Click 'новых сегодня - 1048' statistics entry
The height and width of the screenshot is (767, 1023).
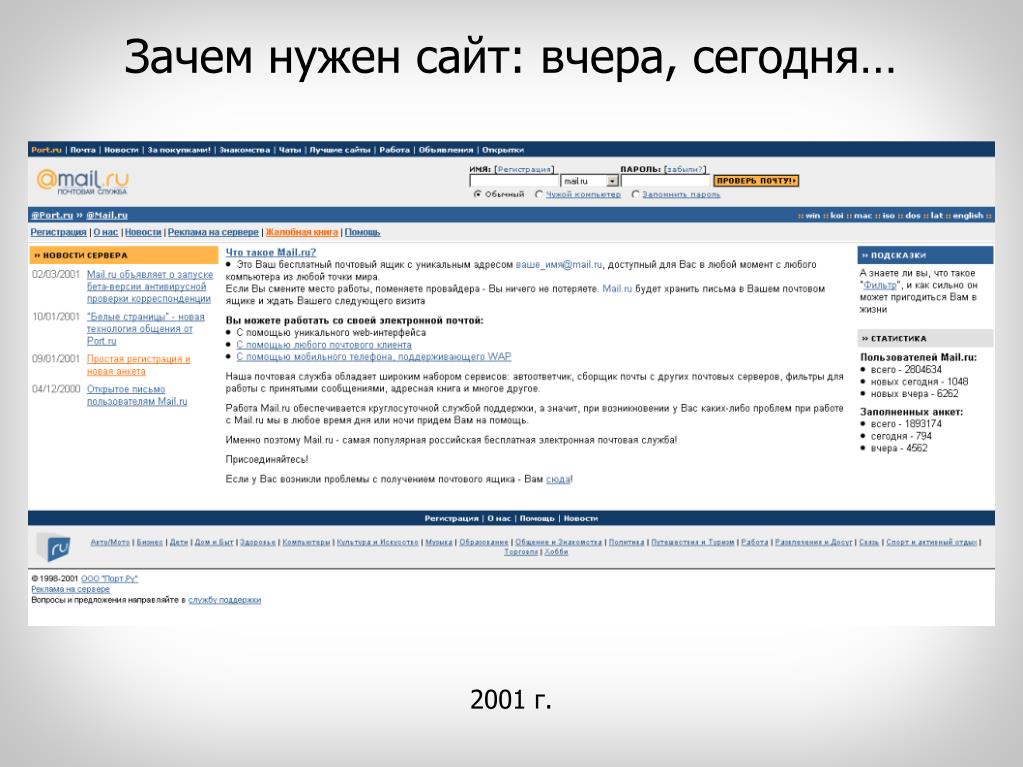[x=919, y=382]
